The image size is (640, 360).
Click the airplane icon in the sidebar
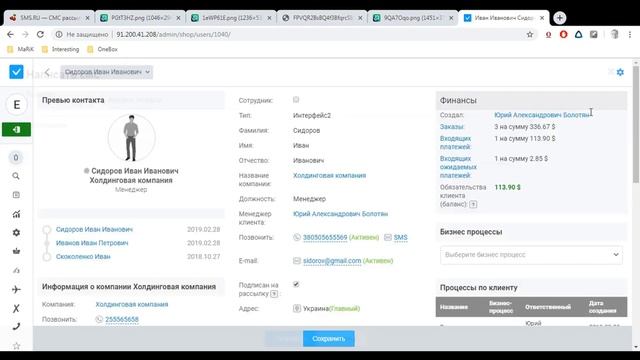[16, 289]
